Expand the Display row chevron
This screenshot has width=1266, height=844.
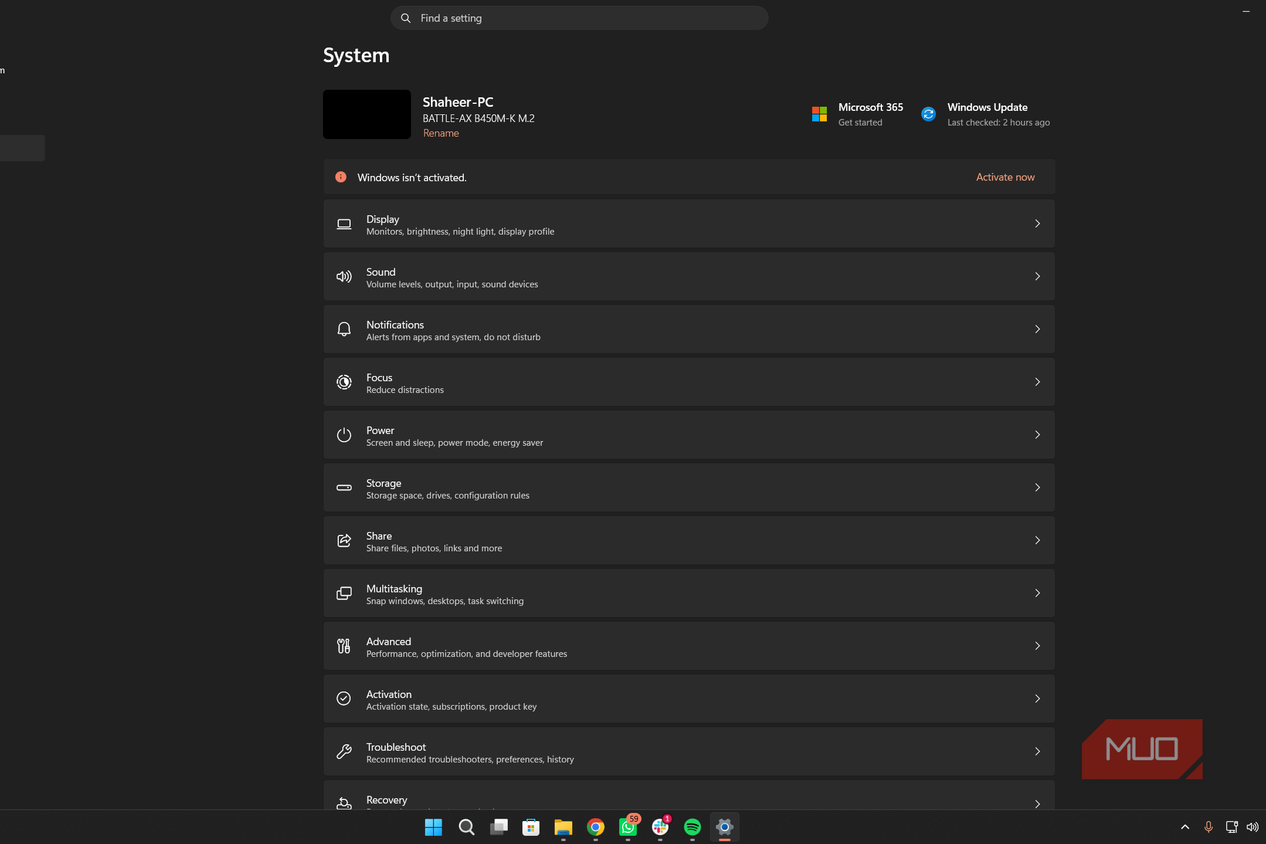pos(1037,224)
